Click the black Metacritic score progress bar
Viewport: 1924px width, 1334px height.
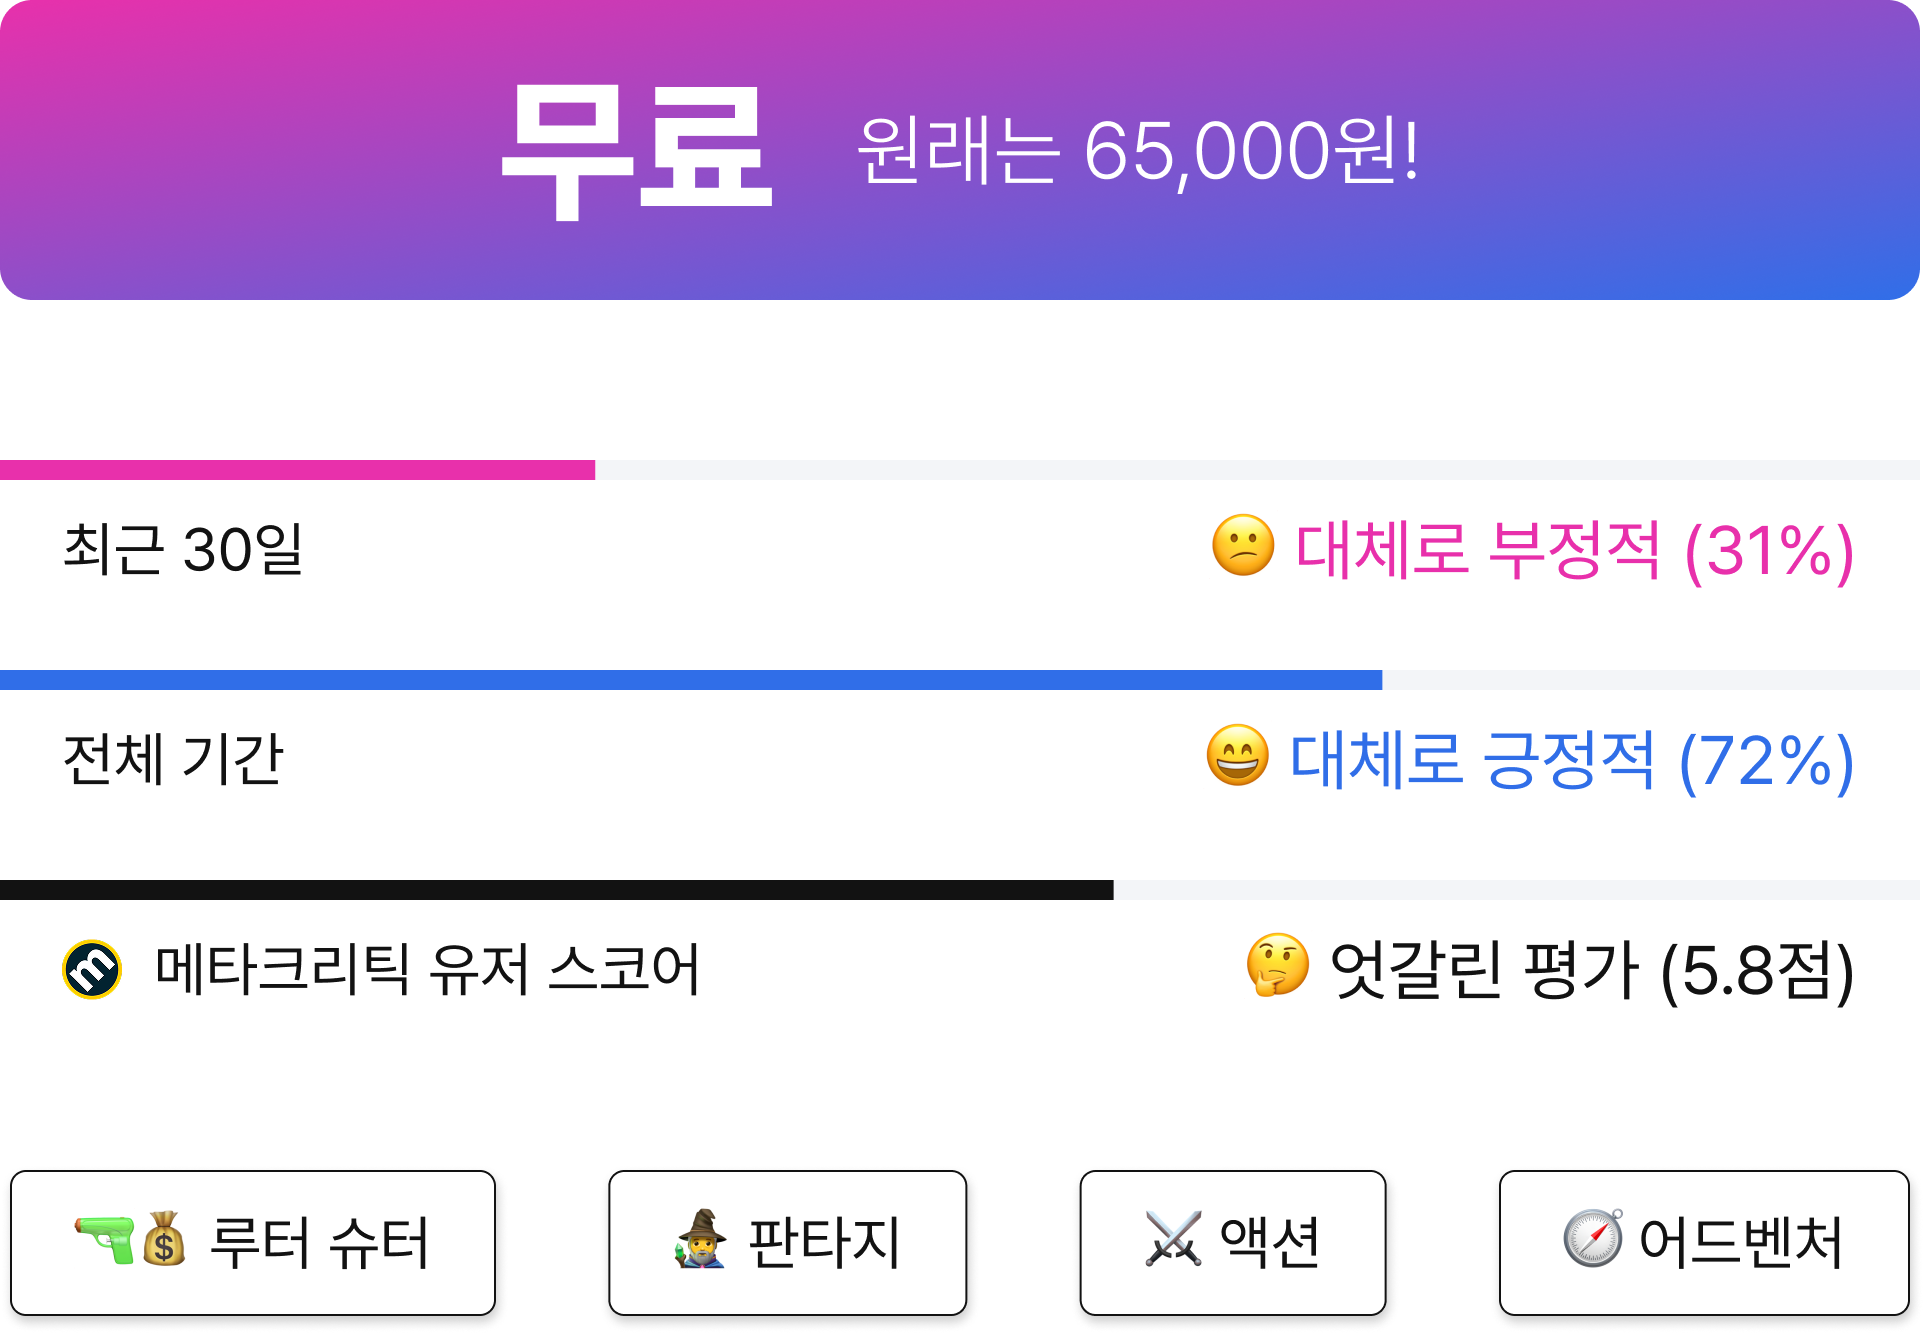click(x=556, y=890)
